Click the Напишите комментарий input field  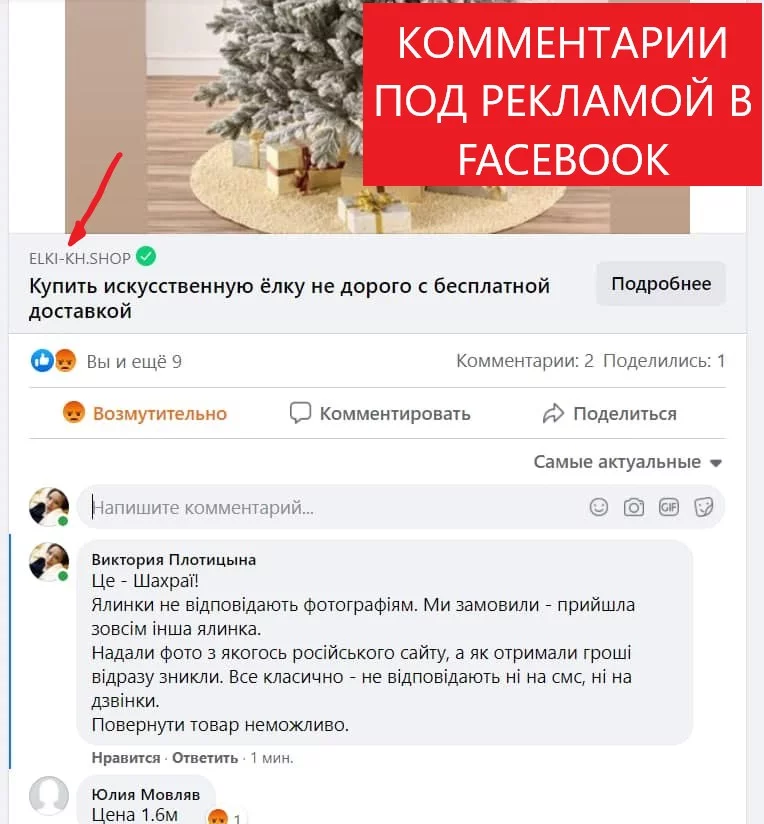pos(336,507)
